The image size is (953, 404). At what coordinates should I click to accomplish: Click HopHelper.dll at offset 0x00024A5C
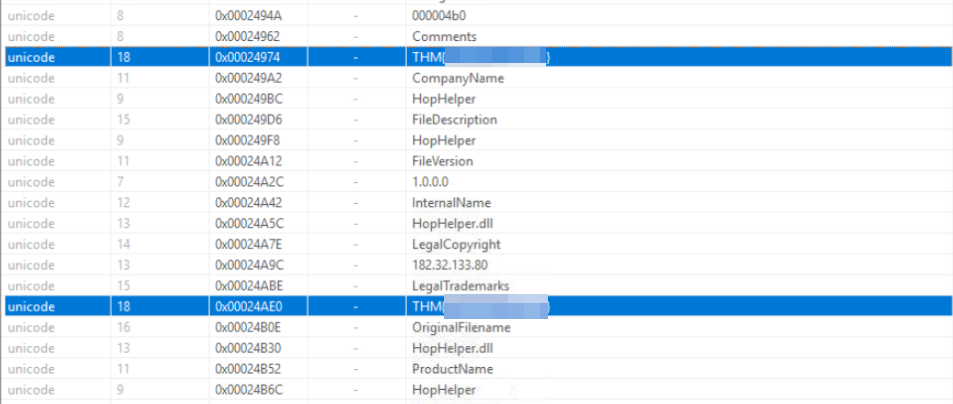click(448, 224)
